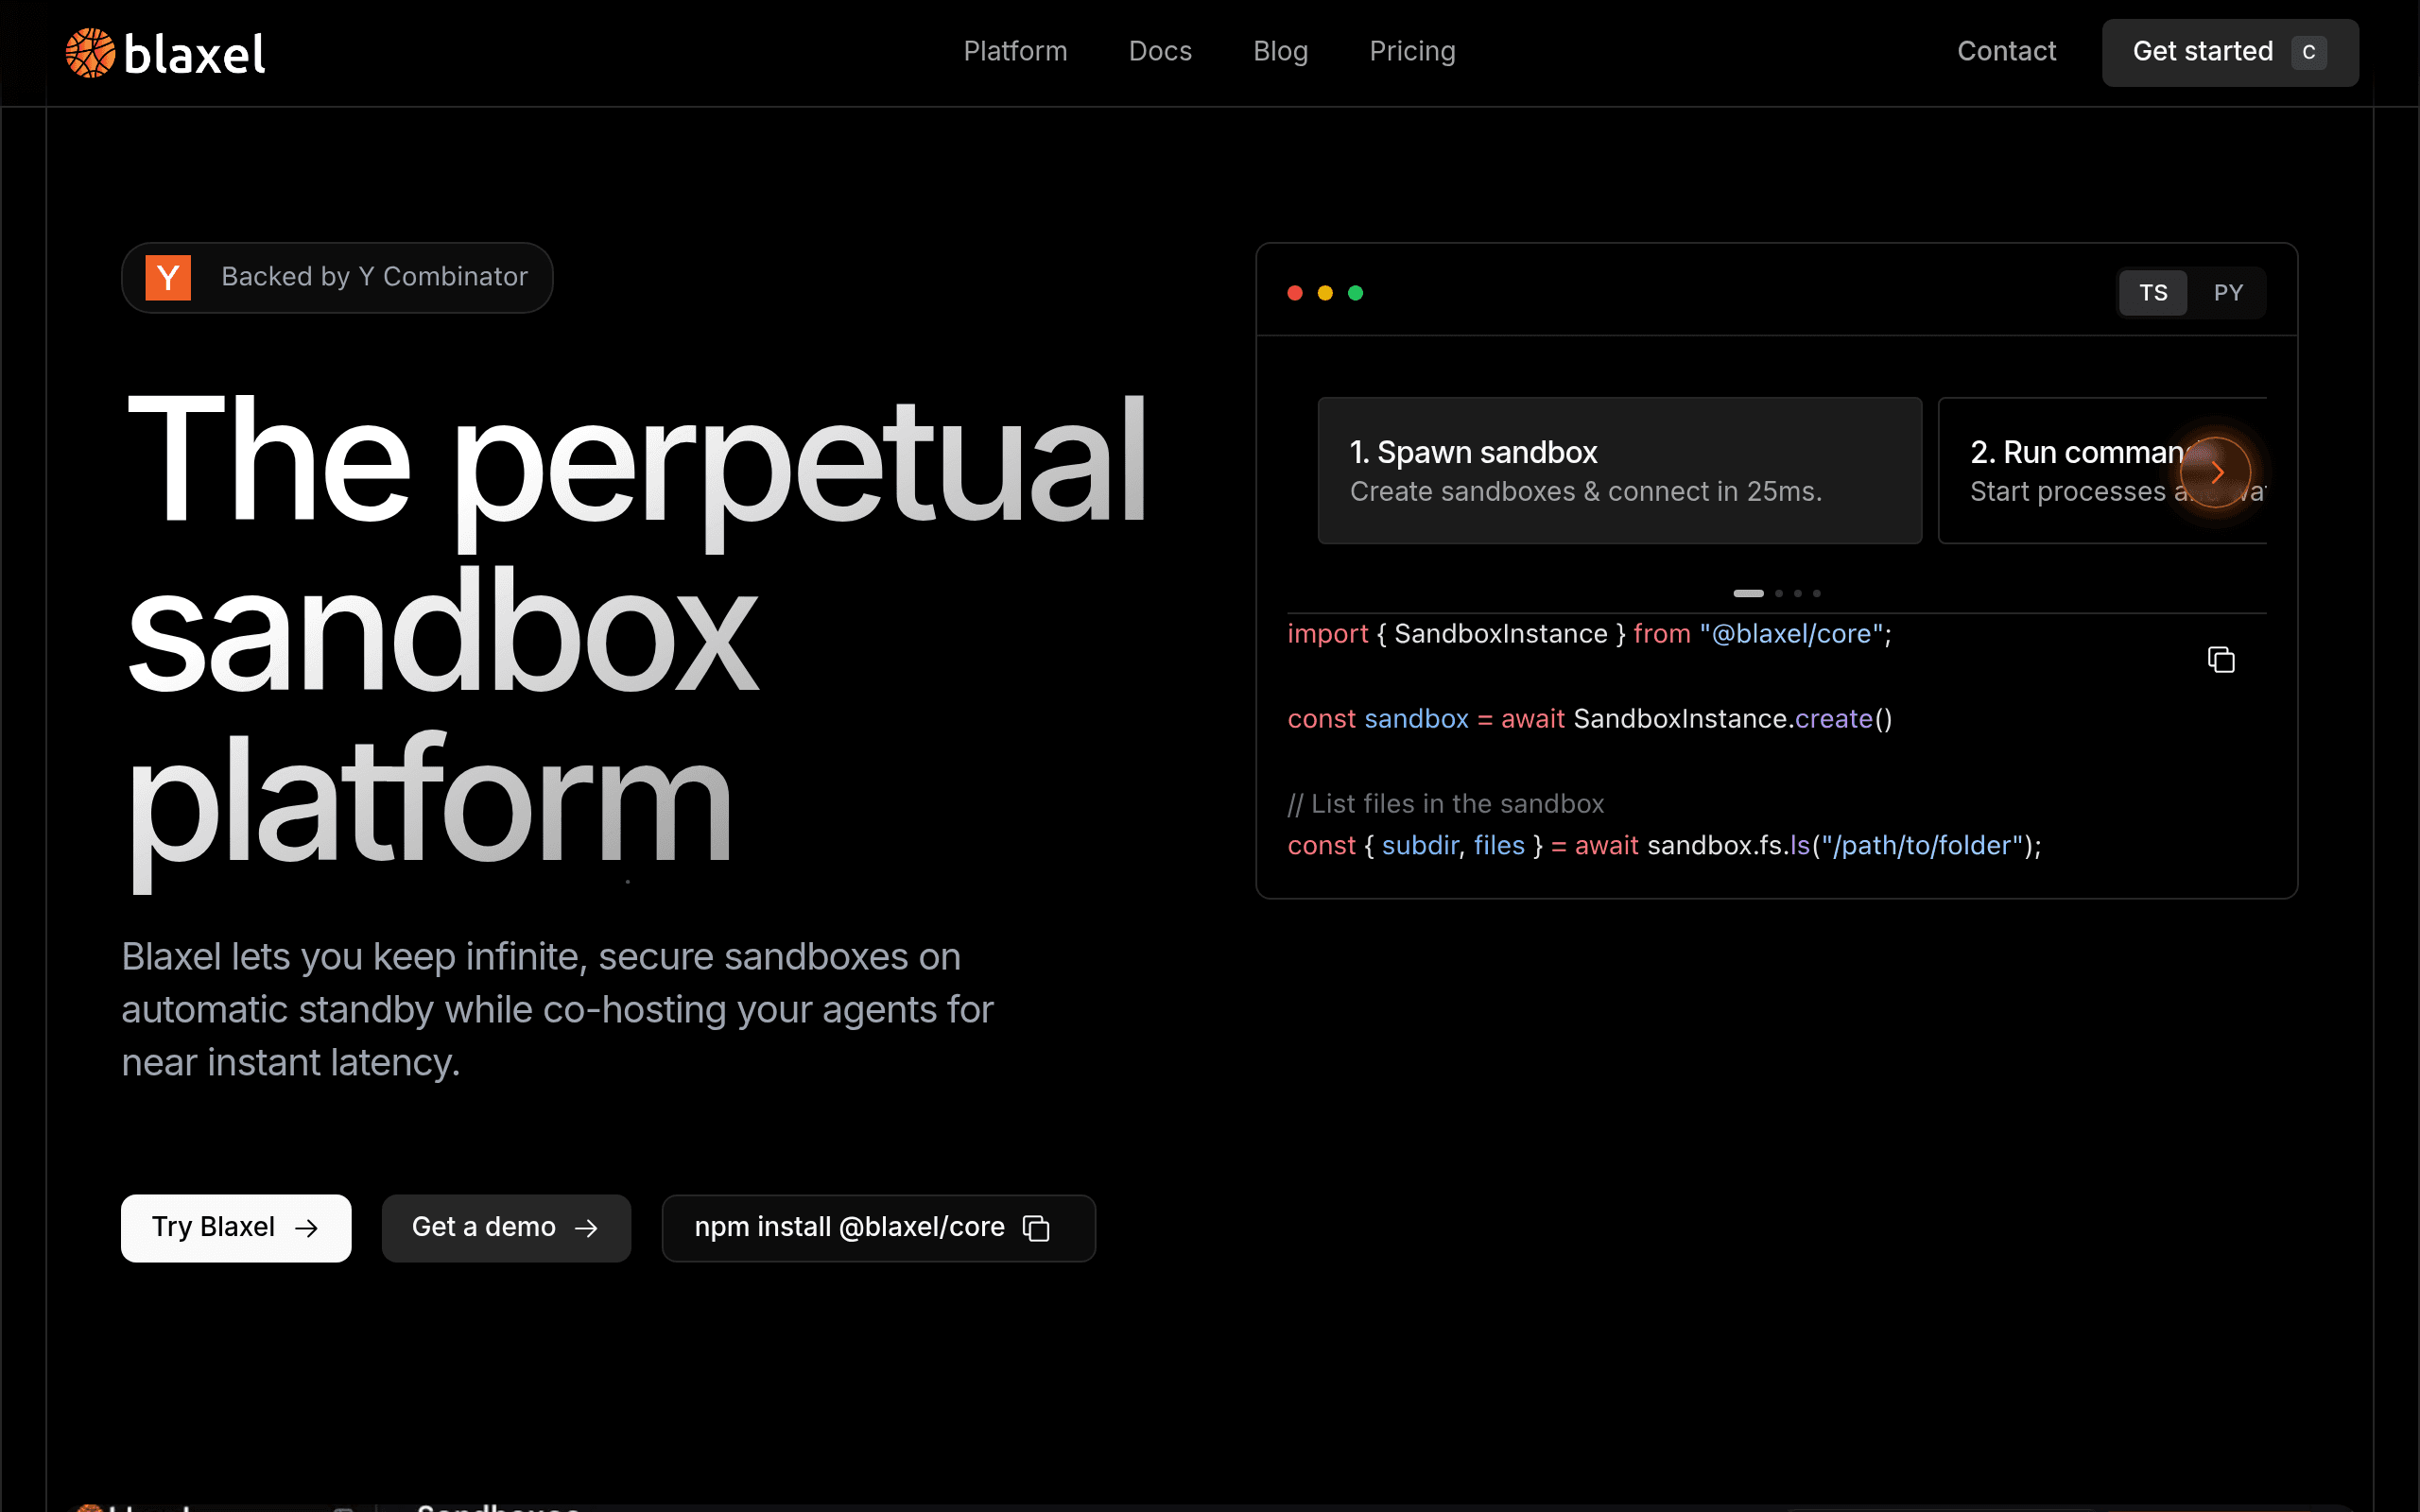Jump to second carousel pagination dot
This screenshot has height=1512, width=2420.
(1779, 593)
